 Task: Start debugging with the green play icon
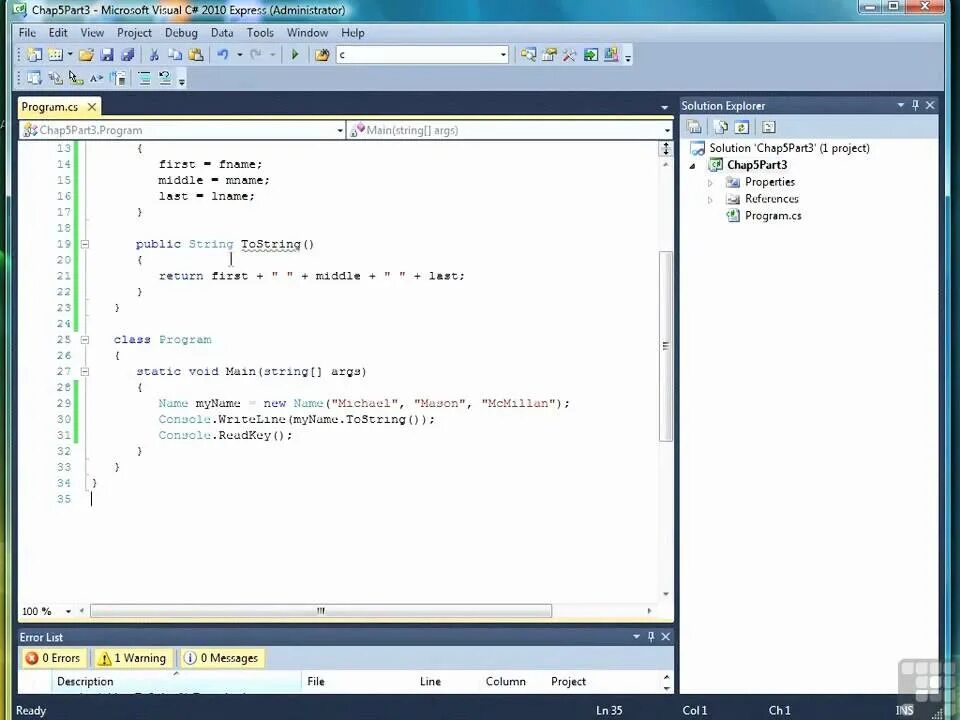pos(295,55)
